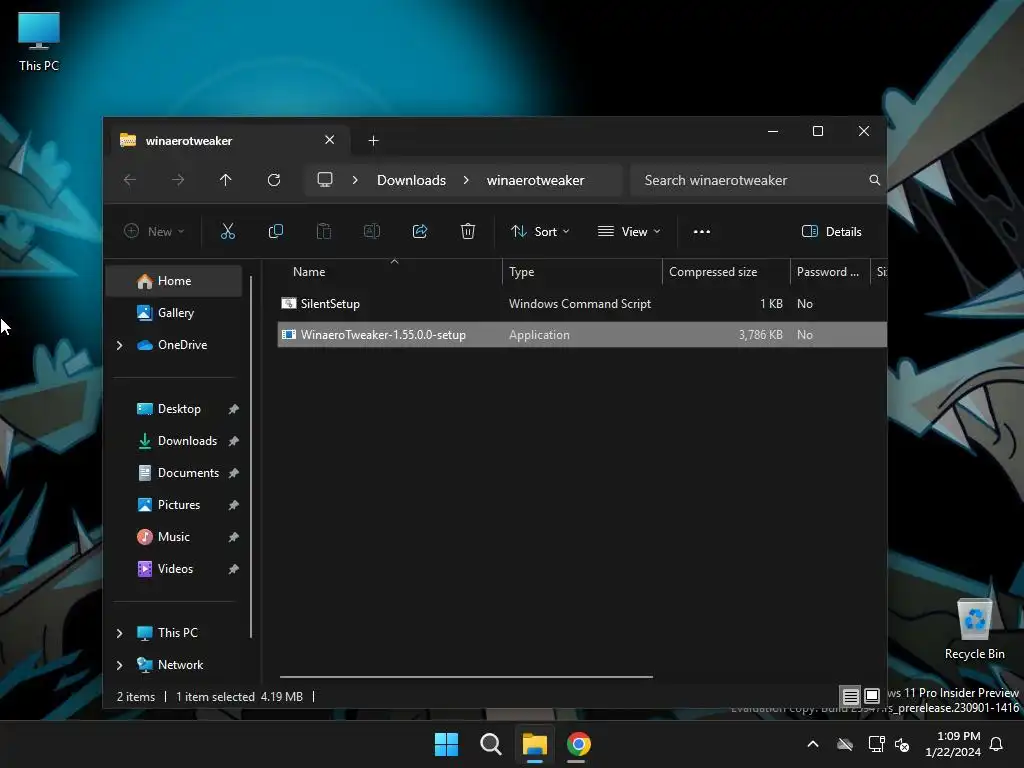Image resolution: width=1024 pixels, height=768 pixels.
Task: Sort by Type column header
Action: tap(582, 272)
